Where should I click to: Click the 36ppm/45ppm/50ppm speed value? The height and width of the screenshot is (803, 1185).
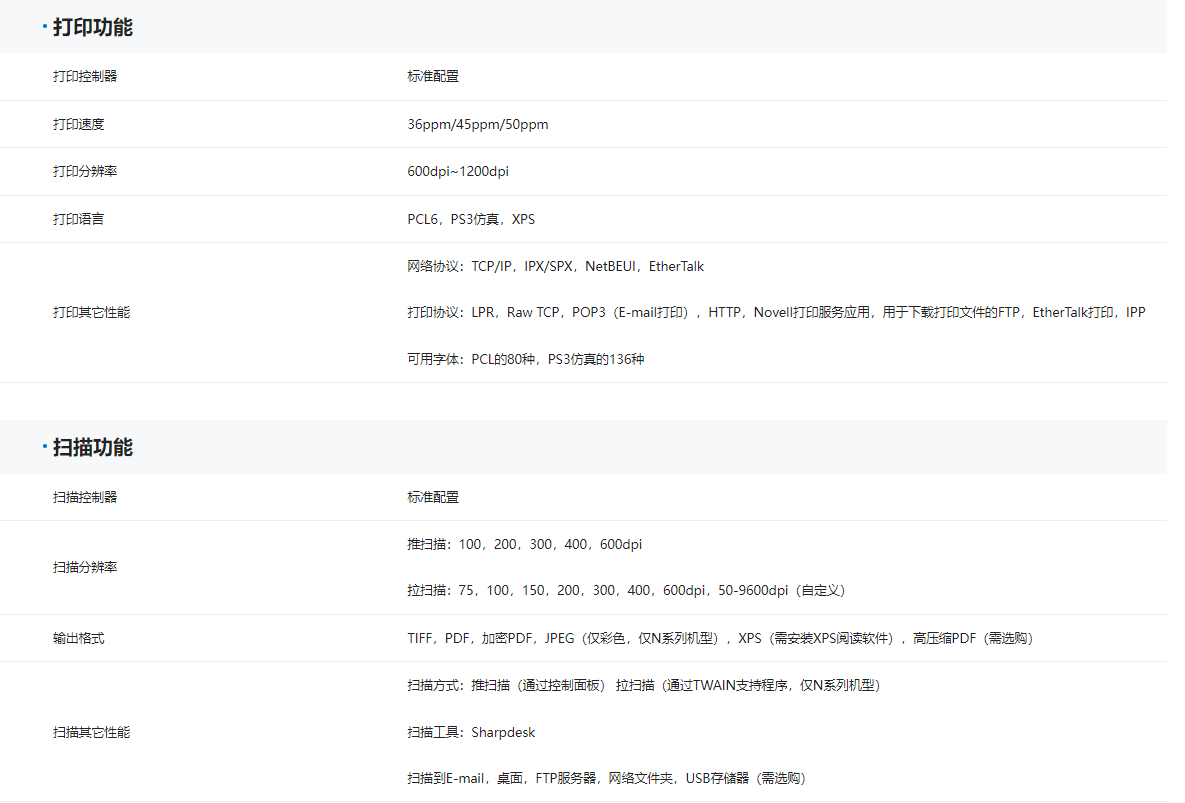coord(477,124)
